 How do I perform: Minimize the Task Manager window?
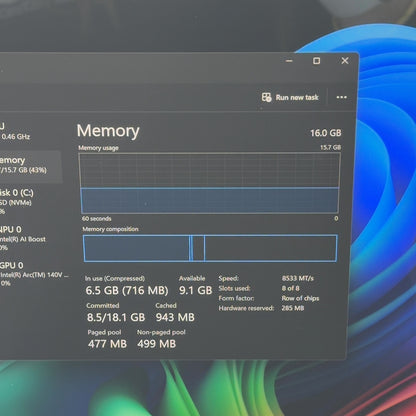point(289,61)
